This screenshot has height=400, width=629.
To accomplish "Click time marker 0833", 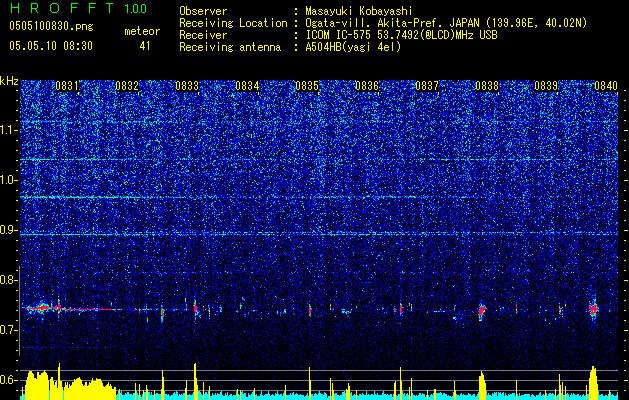I will [187, 86].
